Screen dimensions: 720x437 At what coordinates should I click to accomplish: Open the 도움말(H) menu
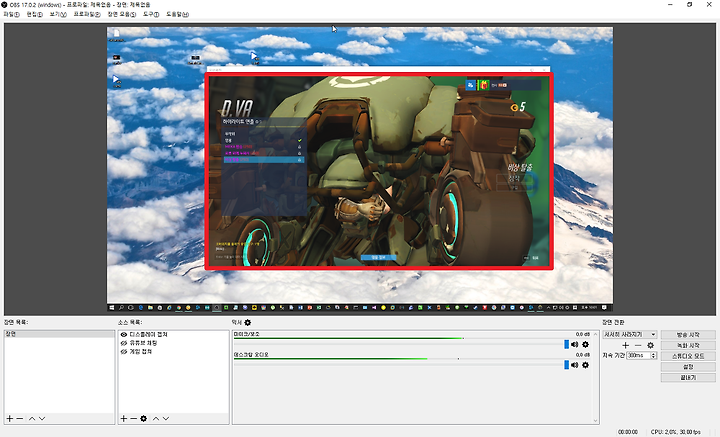(x=177, y=14)
